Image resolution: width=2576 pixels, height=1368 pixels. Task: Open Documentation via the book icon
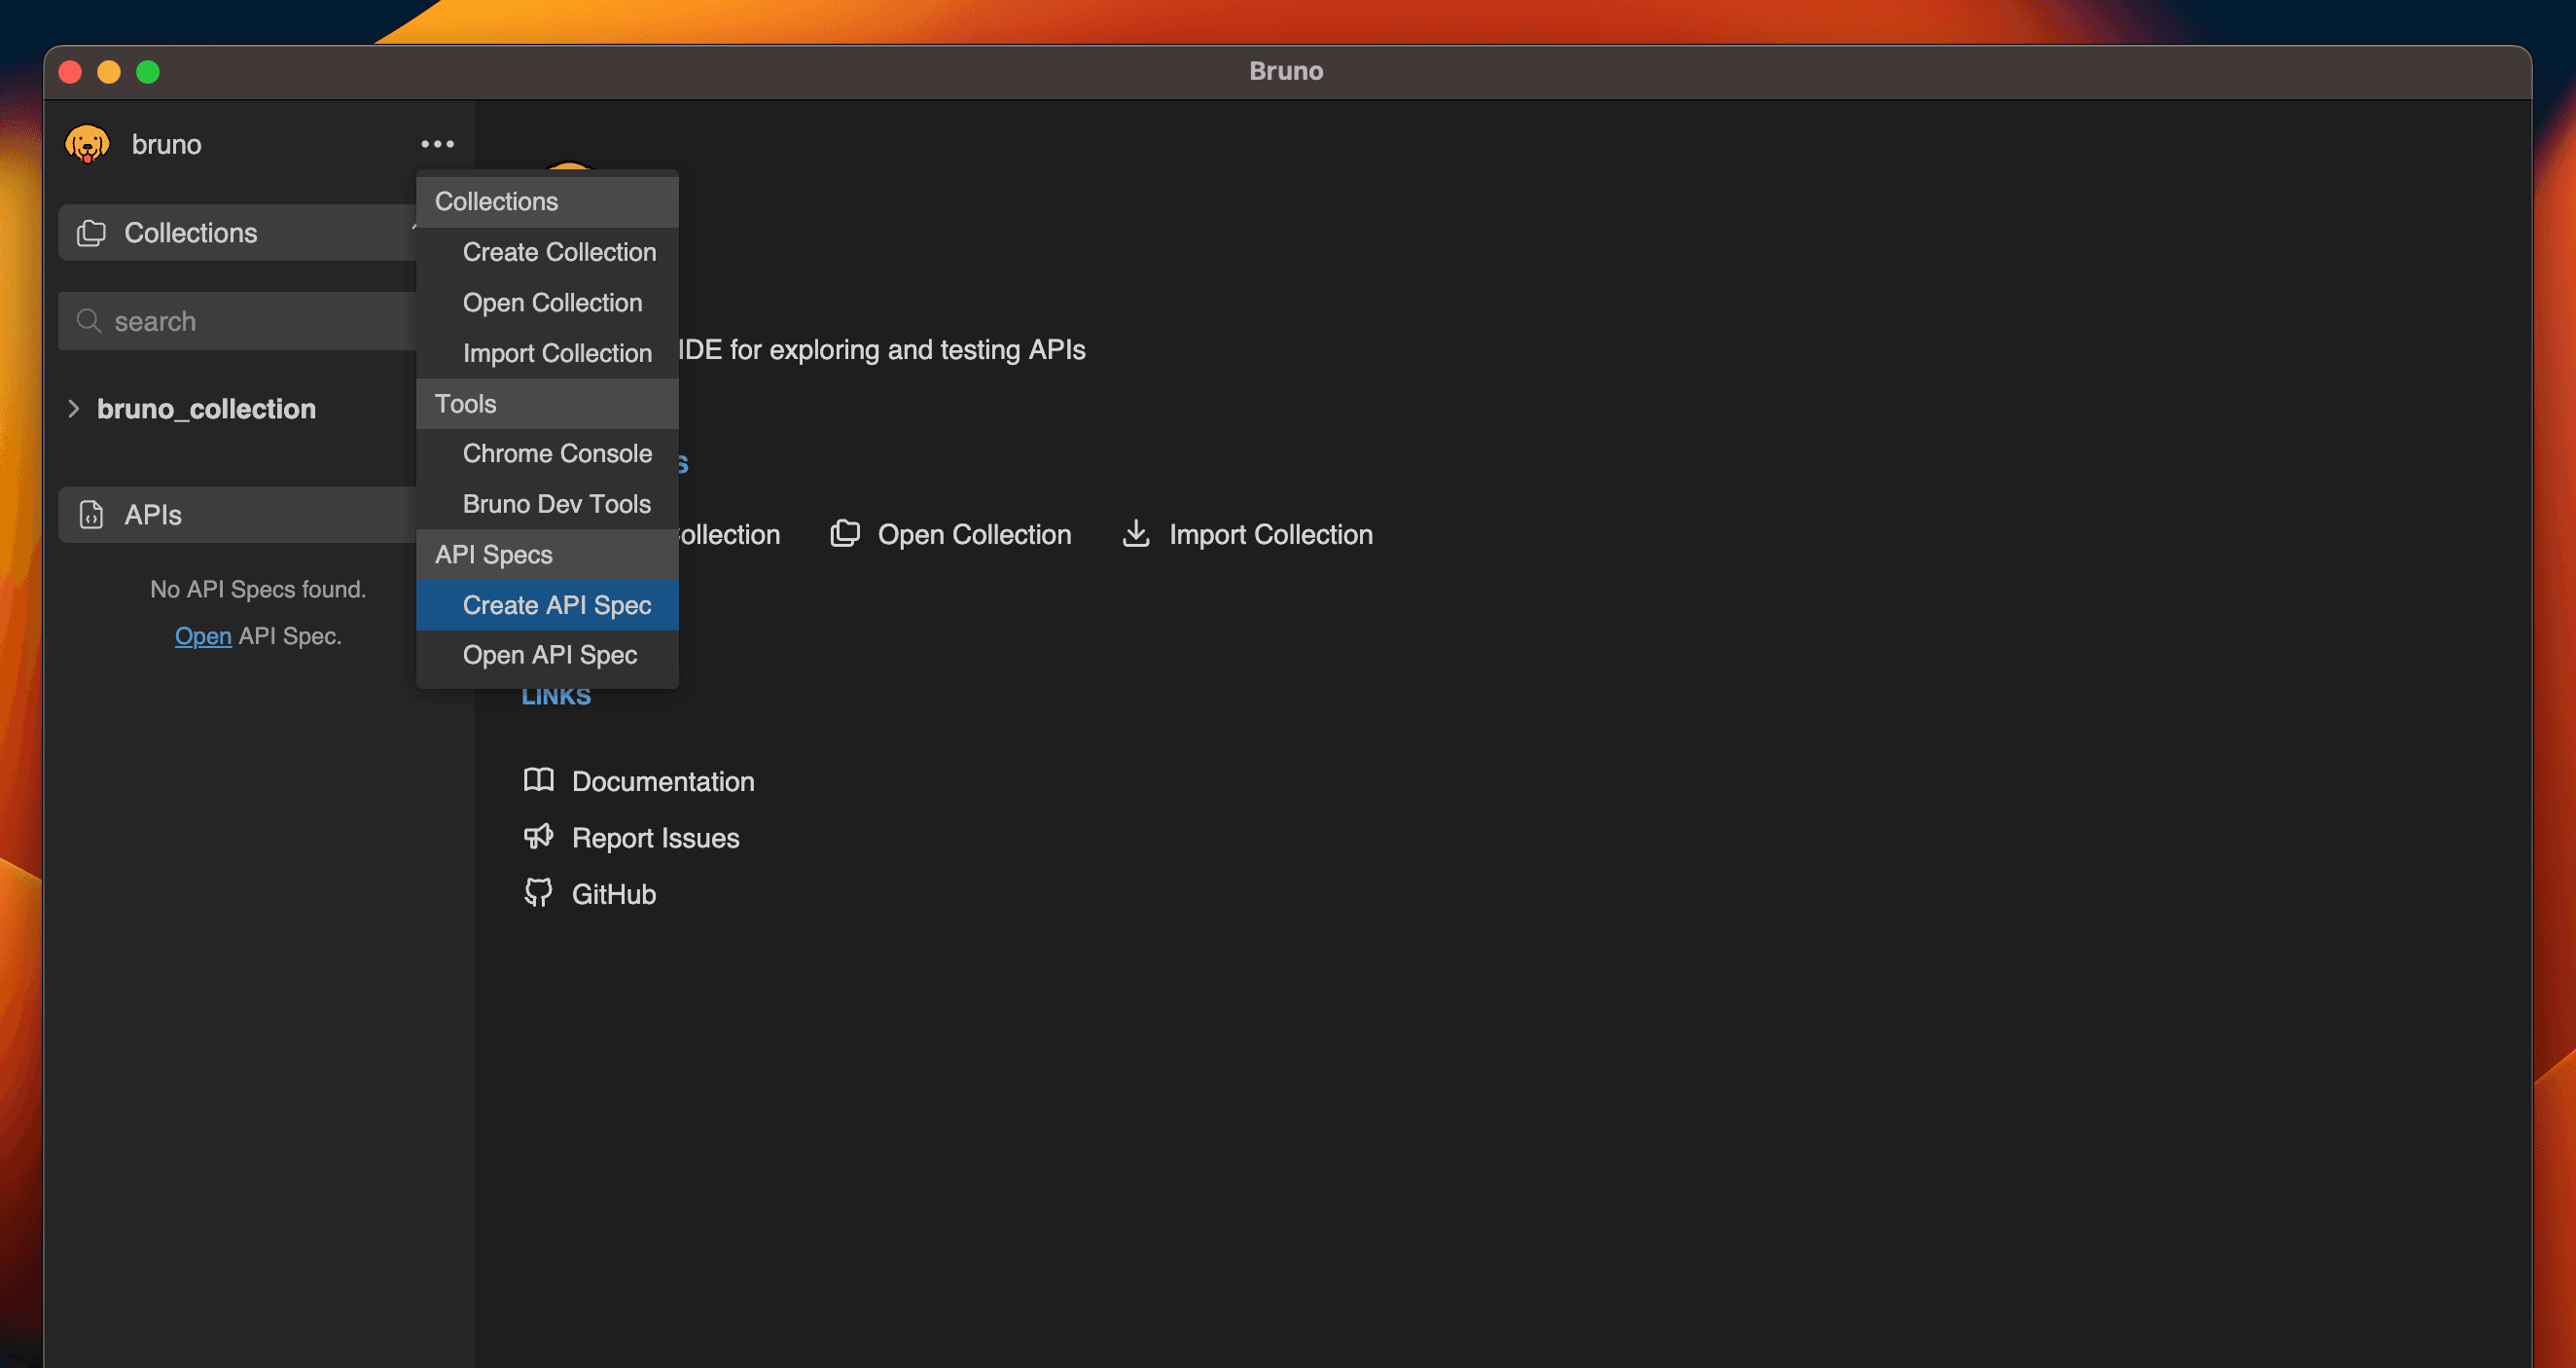click(538, 780)
